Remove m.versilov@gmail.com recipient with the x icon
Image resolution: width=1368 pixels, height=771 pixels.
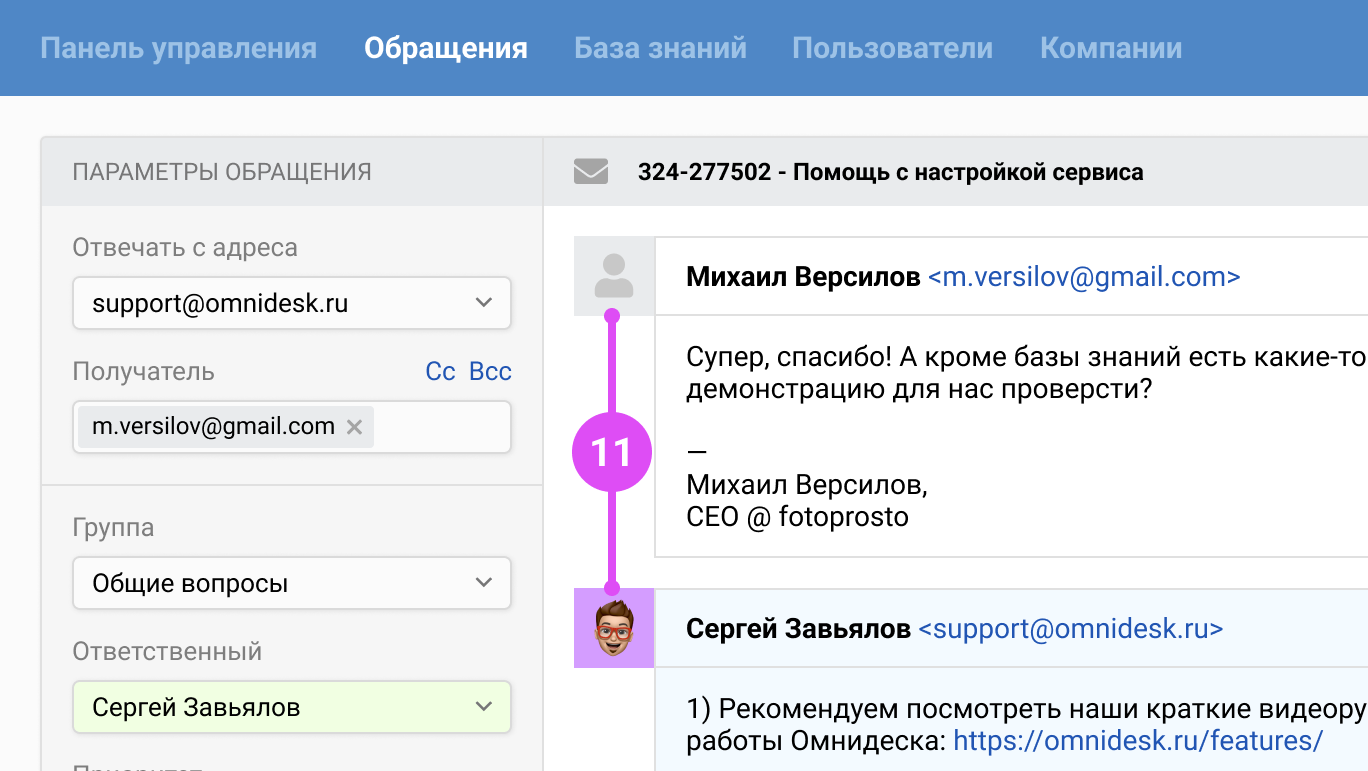354,427
